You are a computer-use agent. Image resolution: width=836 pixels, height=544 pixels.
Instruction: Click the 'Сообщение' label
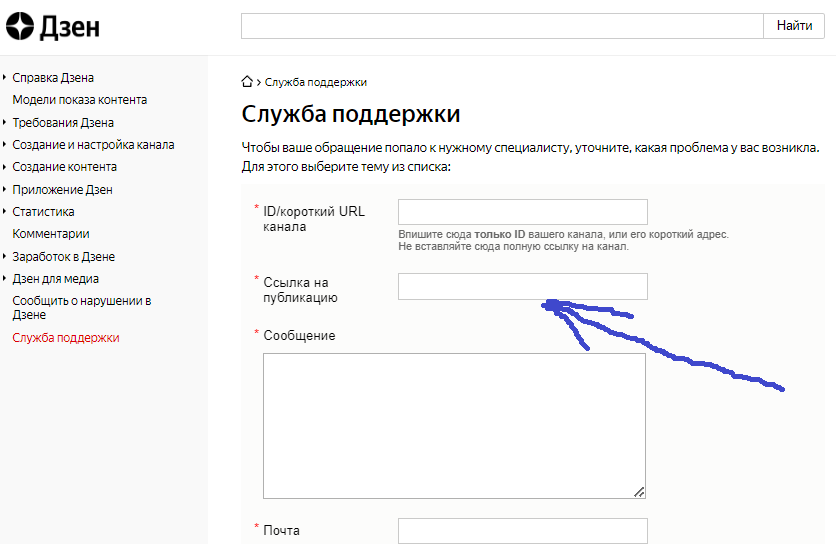299,335
